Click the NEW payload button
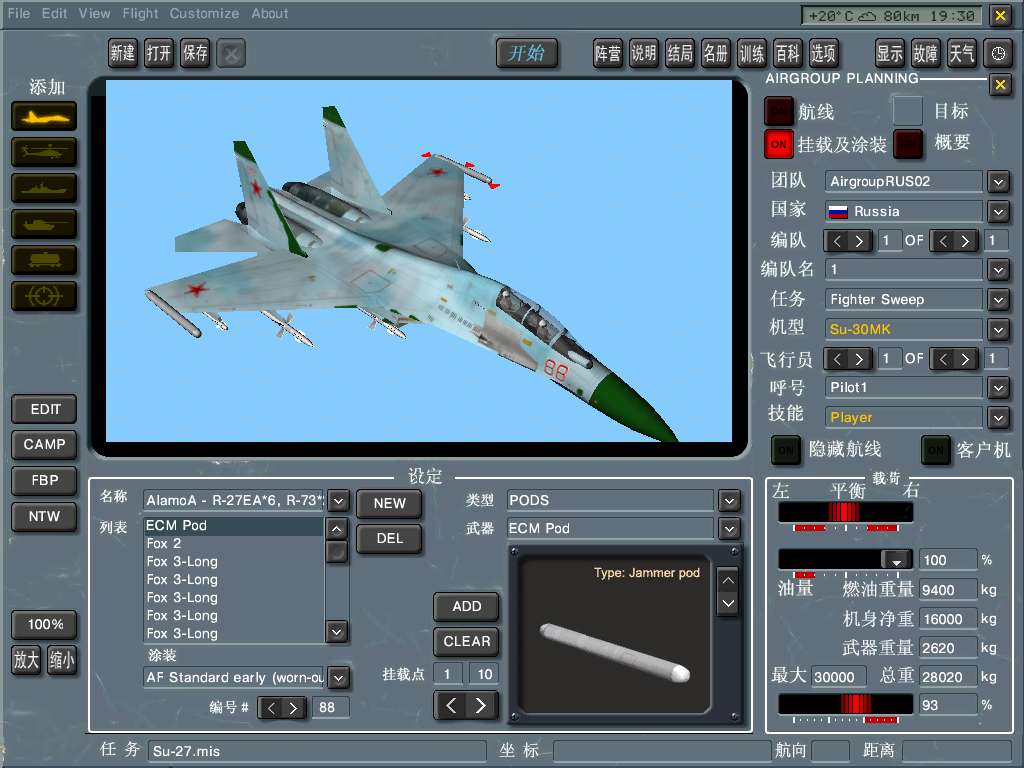The image size is (1024, 768). click(389, 504)
